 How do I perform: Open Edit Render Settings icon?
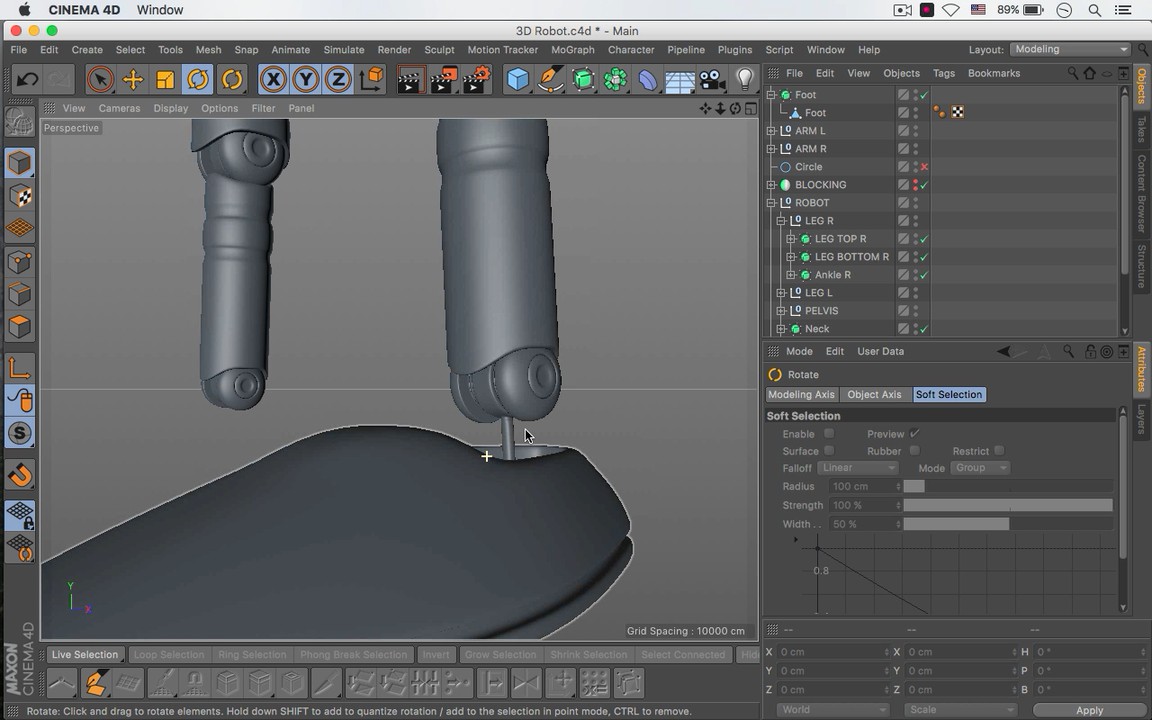tap(476, 80)
